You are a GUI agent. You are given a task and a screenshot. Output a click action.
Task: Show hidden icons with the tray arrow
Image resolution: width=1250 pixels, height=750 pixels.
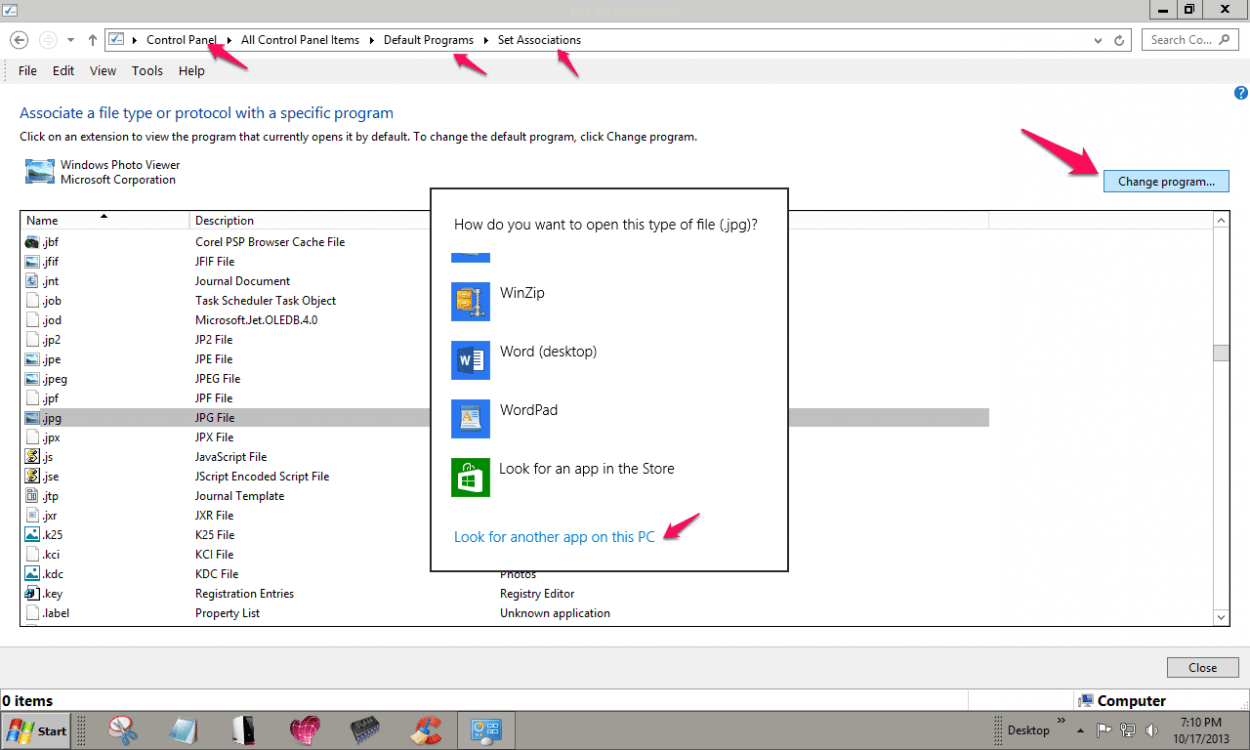click(x=1080, y=730)
